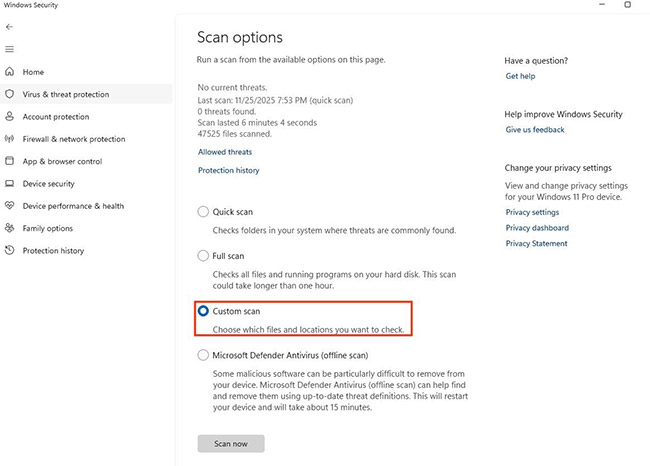Click the 'Last scan: 11/25/2025 7:53 PM' line
650x466 pixels.
coord(275,100)
